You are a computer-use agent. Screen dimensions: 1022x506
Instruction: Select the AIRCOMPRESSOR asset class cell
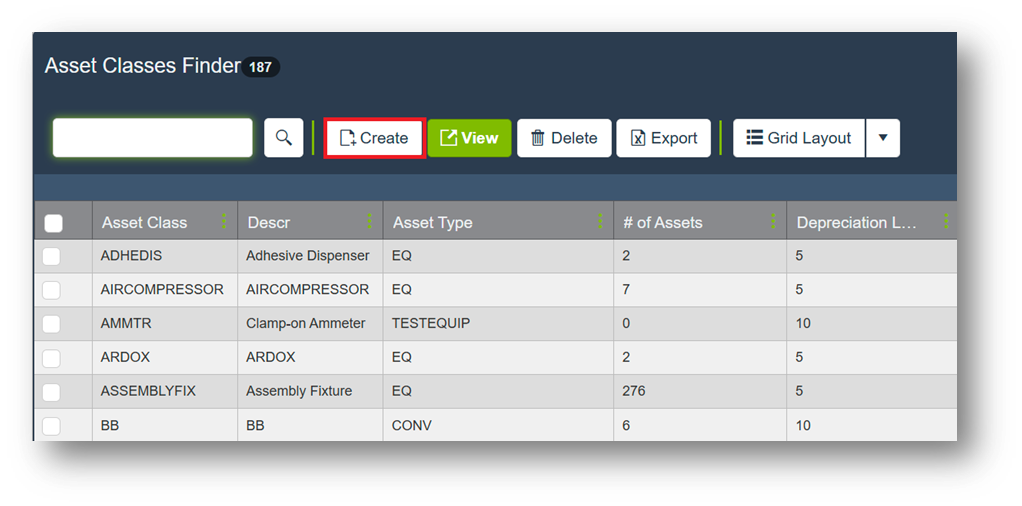[x=162, y=290]
